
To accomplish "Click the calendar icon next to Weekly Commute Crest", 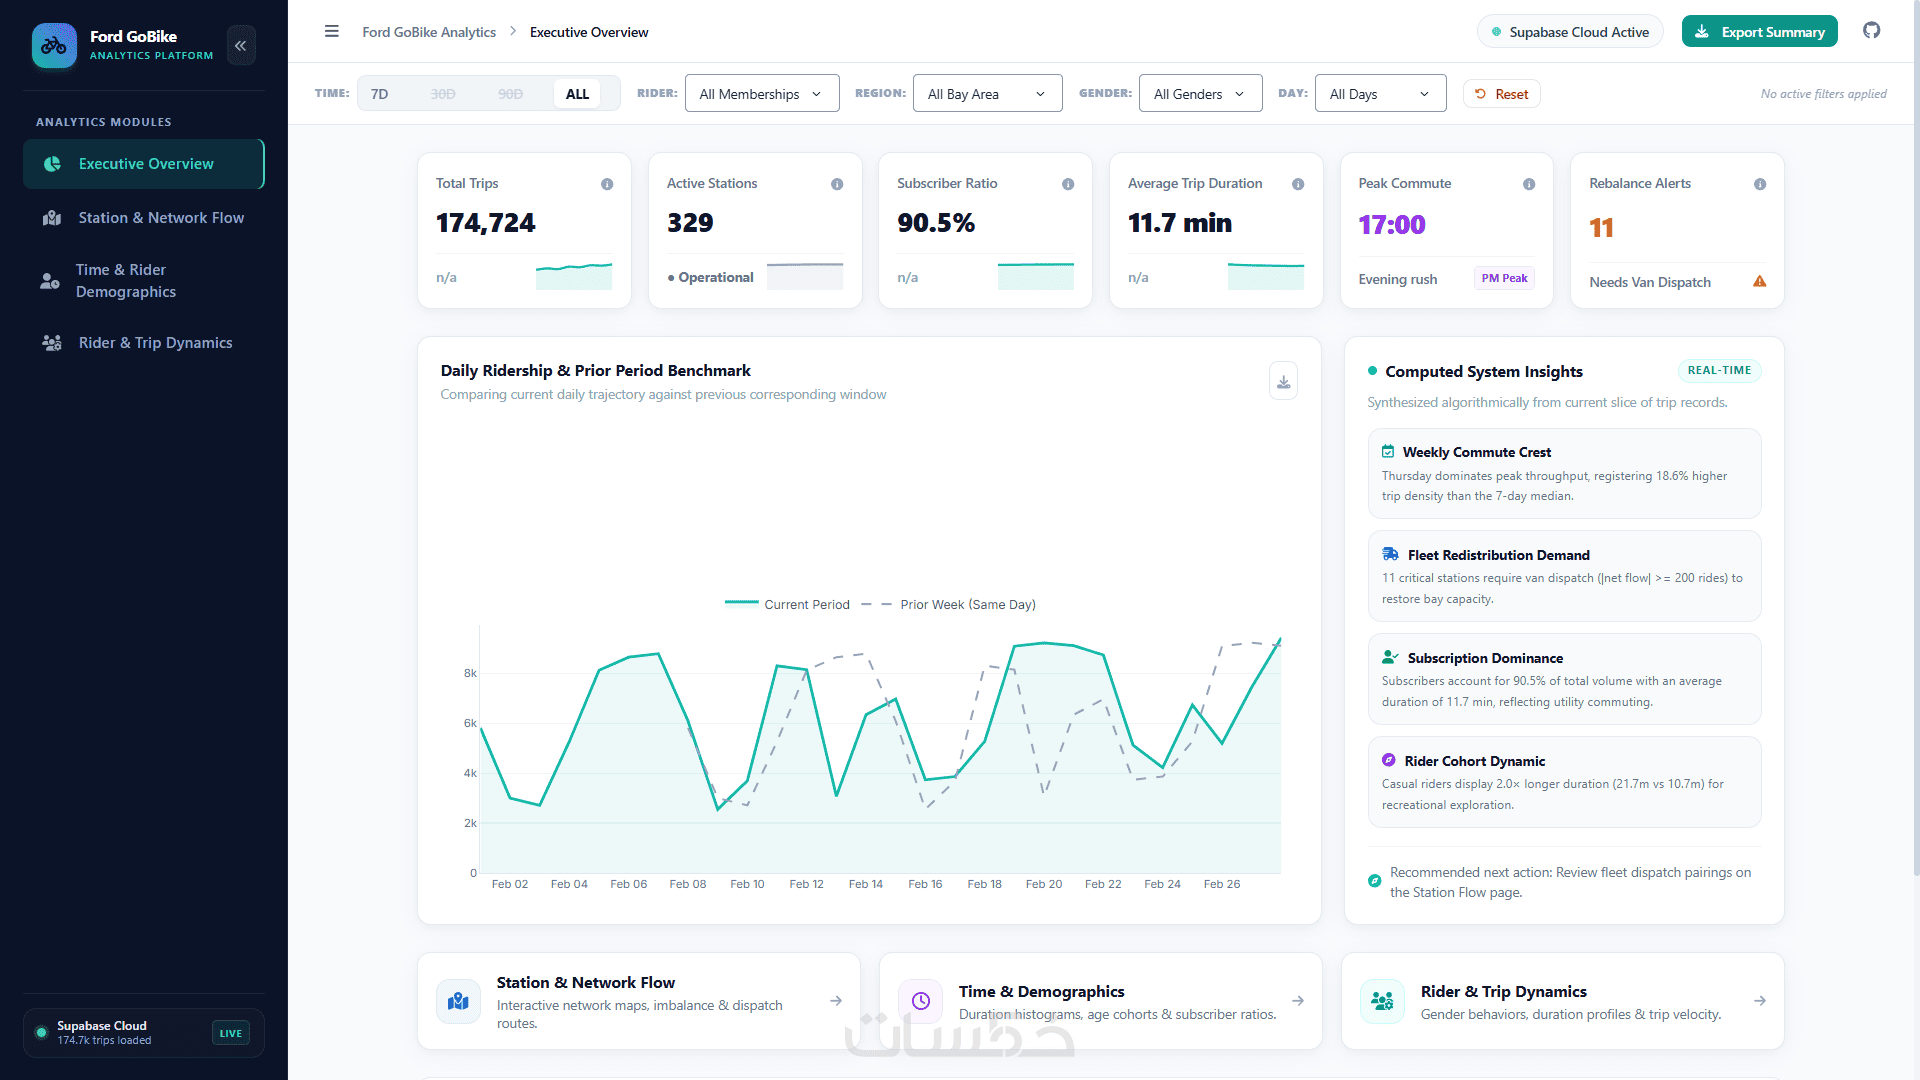I will coord(1388,452).
